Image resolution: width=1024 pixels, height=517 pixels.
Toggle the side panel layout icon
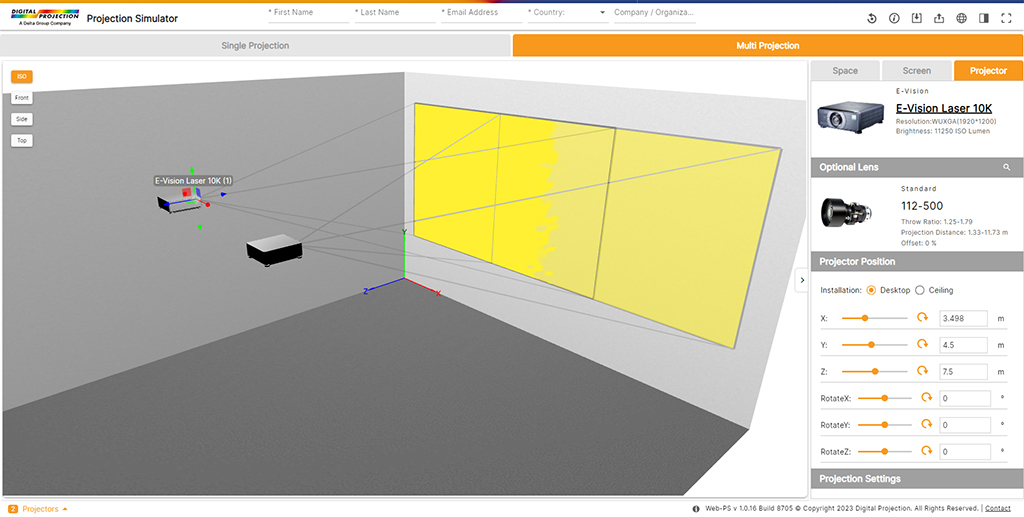(x=984, y=18)
